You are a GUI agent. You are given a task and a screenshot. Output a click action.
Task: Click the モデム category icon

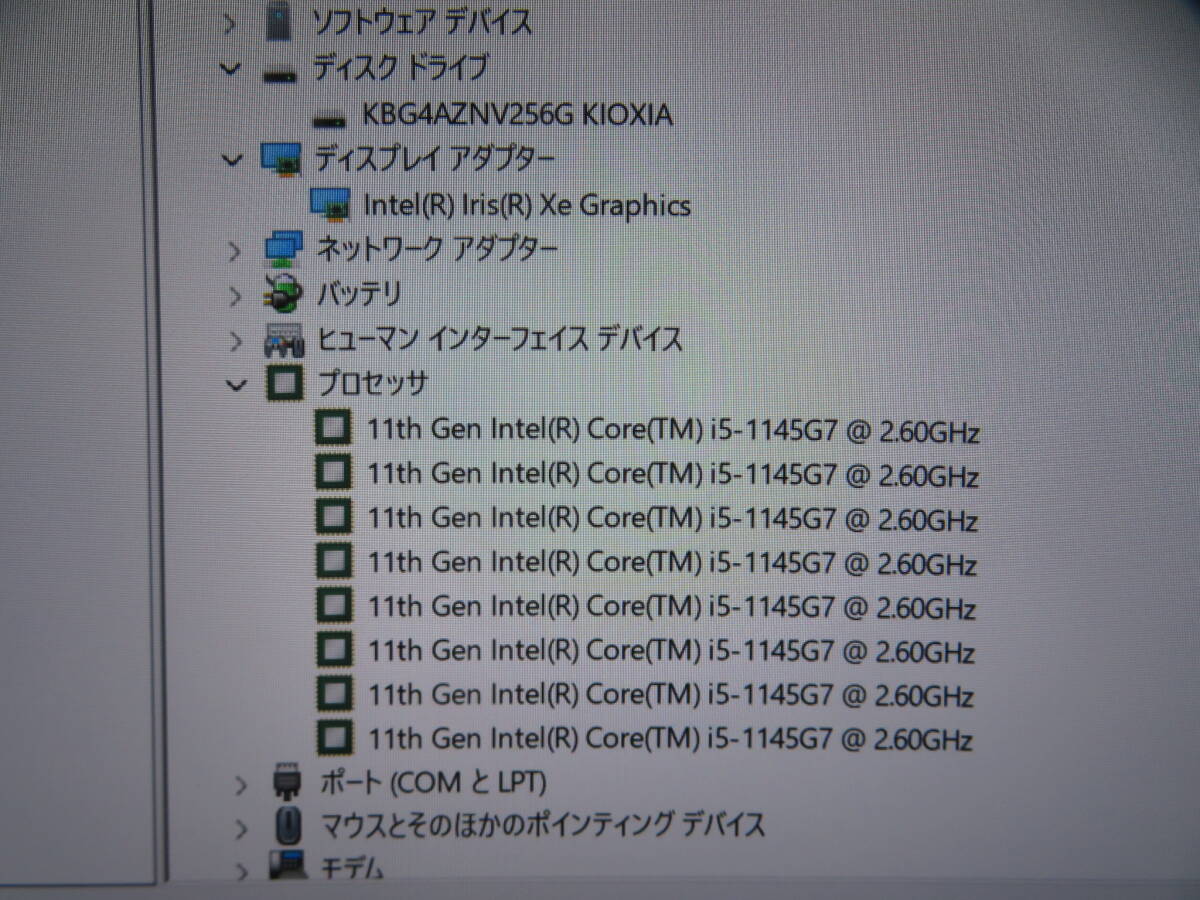point(287,866)
